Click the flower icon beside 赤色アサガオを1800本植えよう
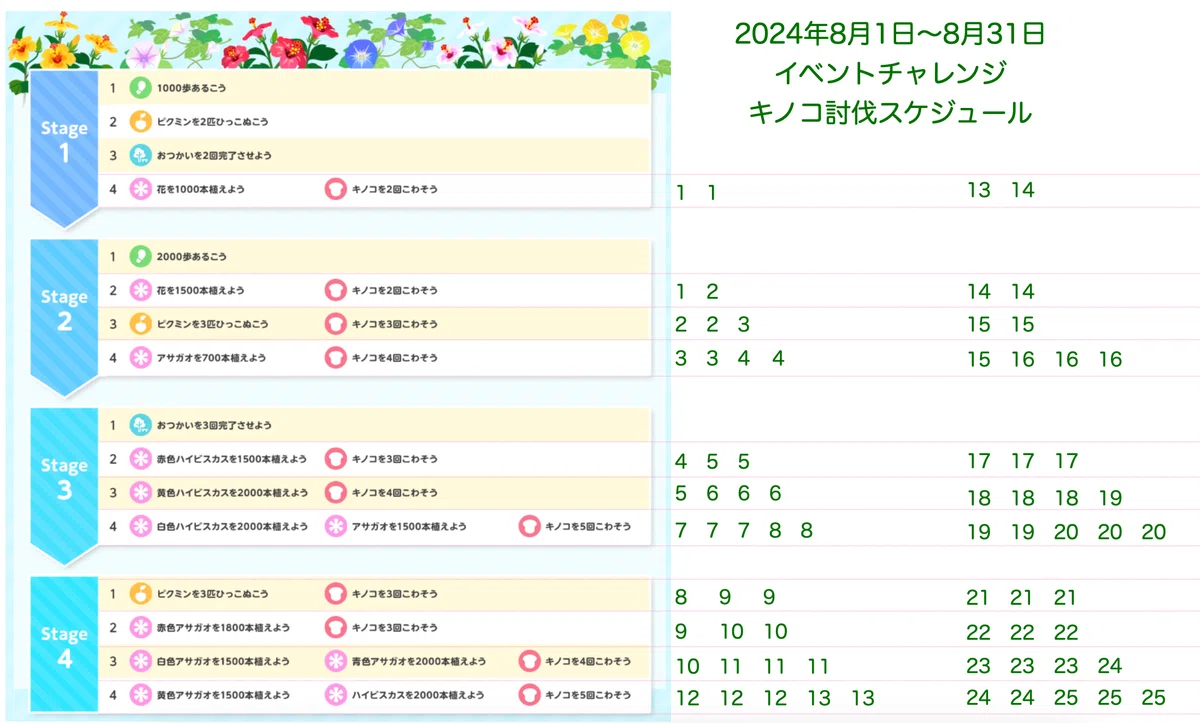The width and height of the screenshot is (1200, 723). click(x=141, y=628)
